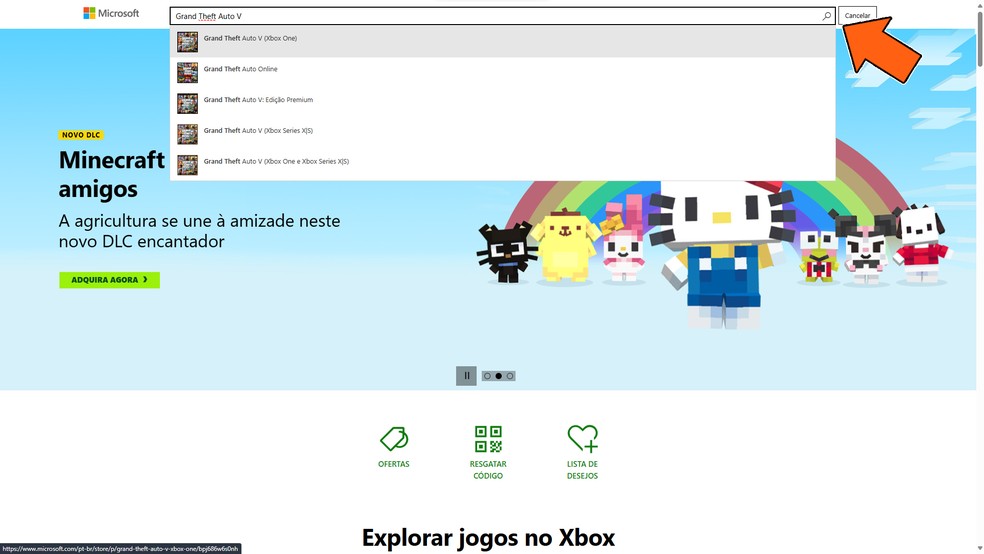This screenshot has height=554, width=984.
Task: Open the Lista de Desejos heart icon
Action: 582,439
